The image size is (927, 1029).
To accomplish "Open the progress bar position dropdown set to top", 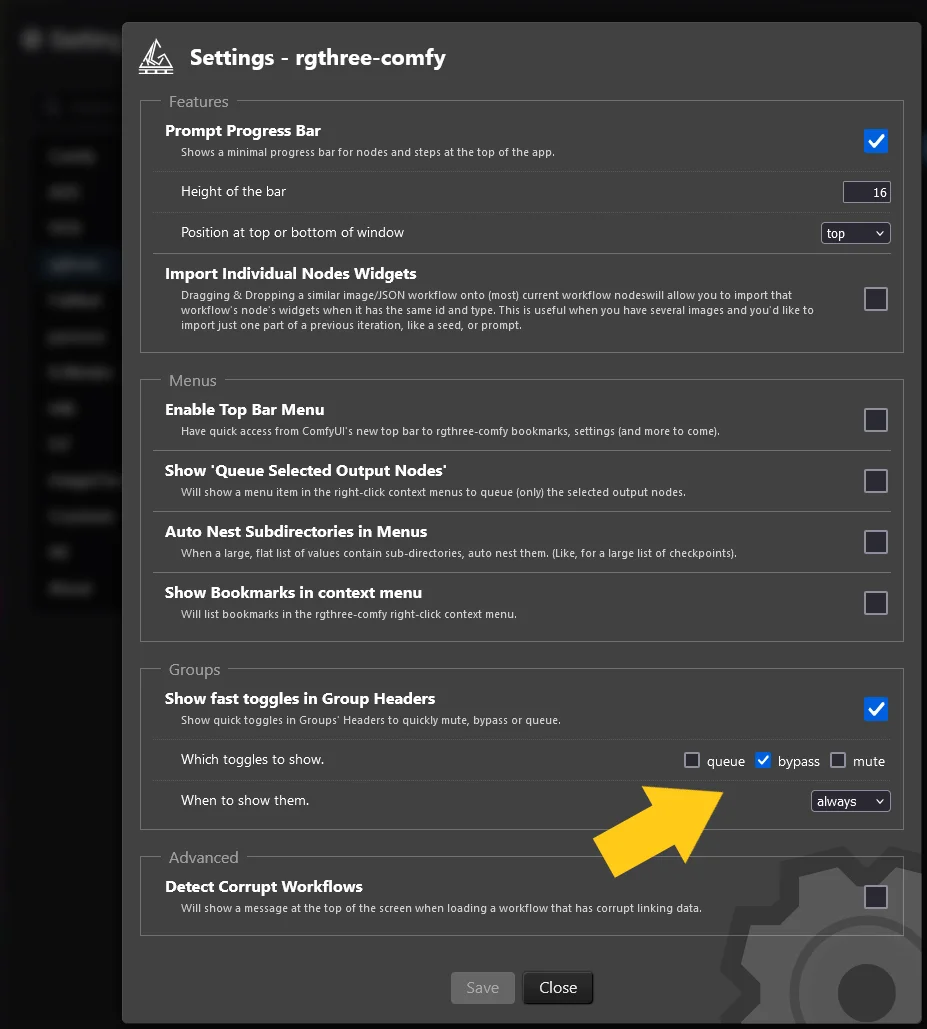I will (x=855, y=233).
